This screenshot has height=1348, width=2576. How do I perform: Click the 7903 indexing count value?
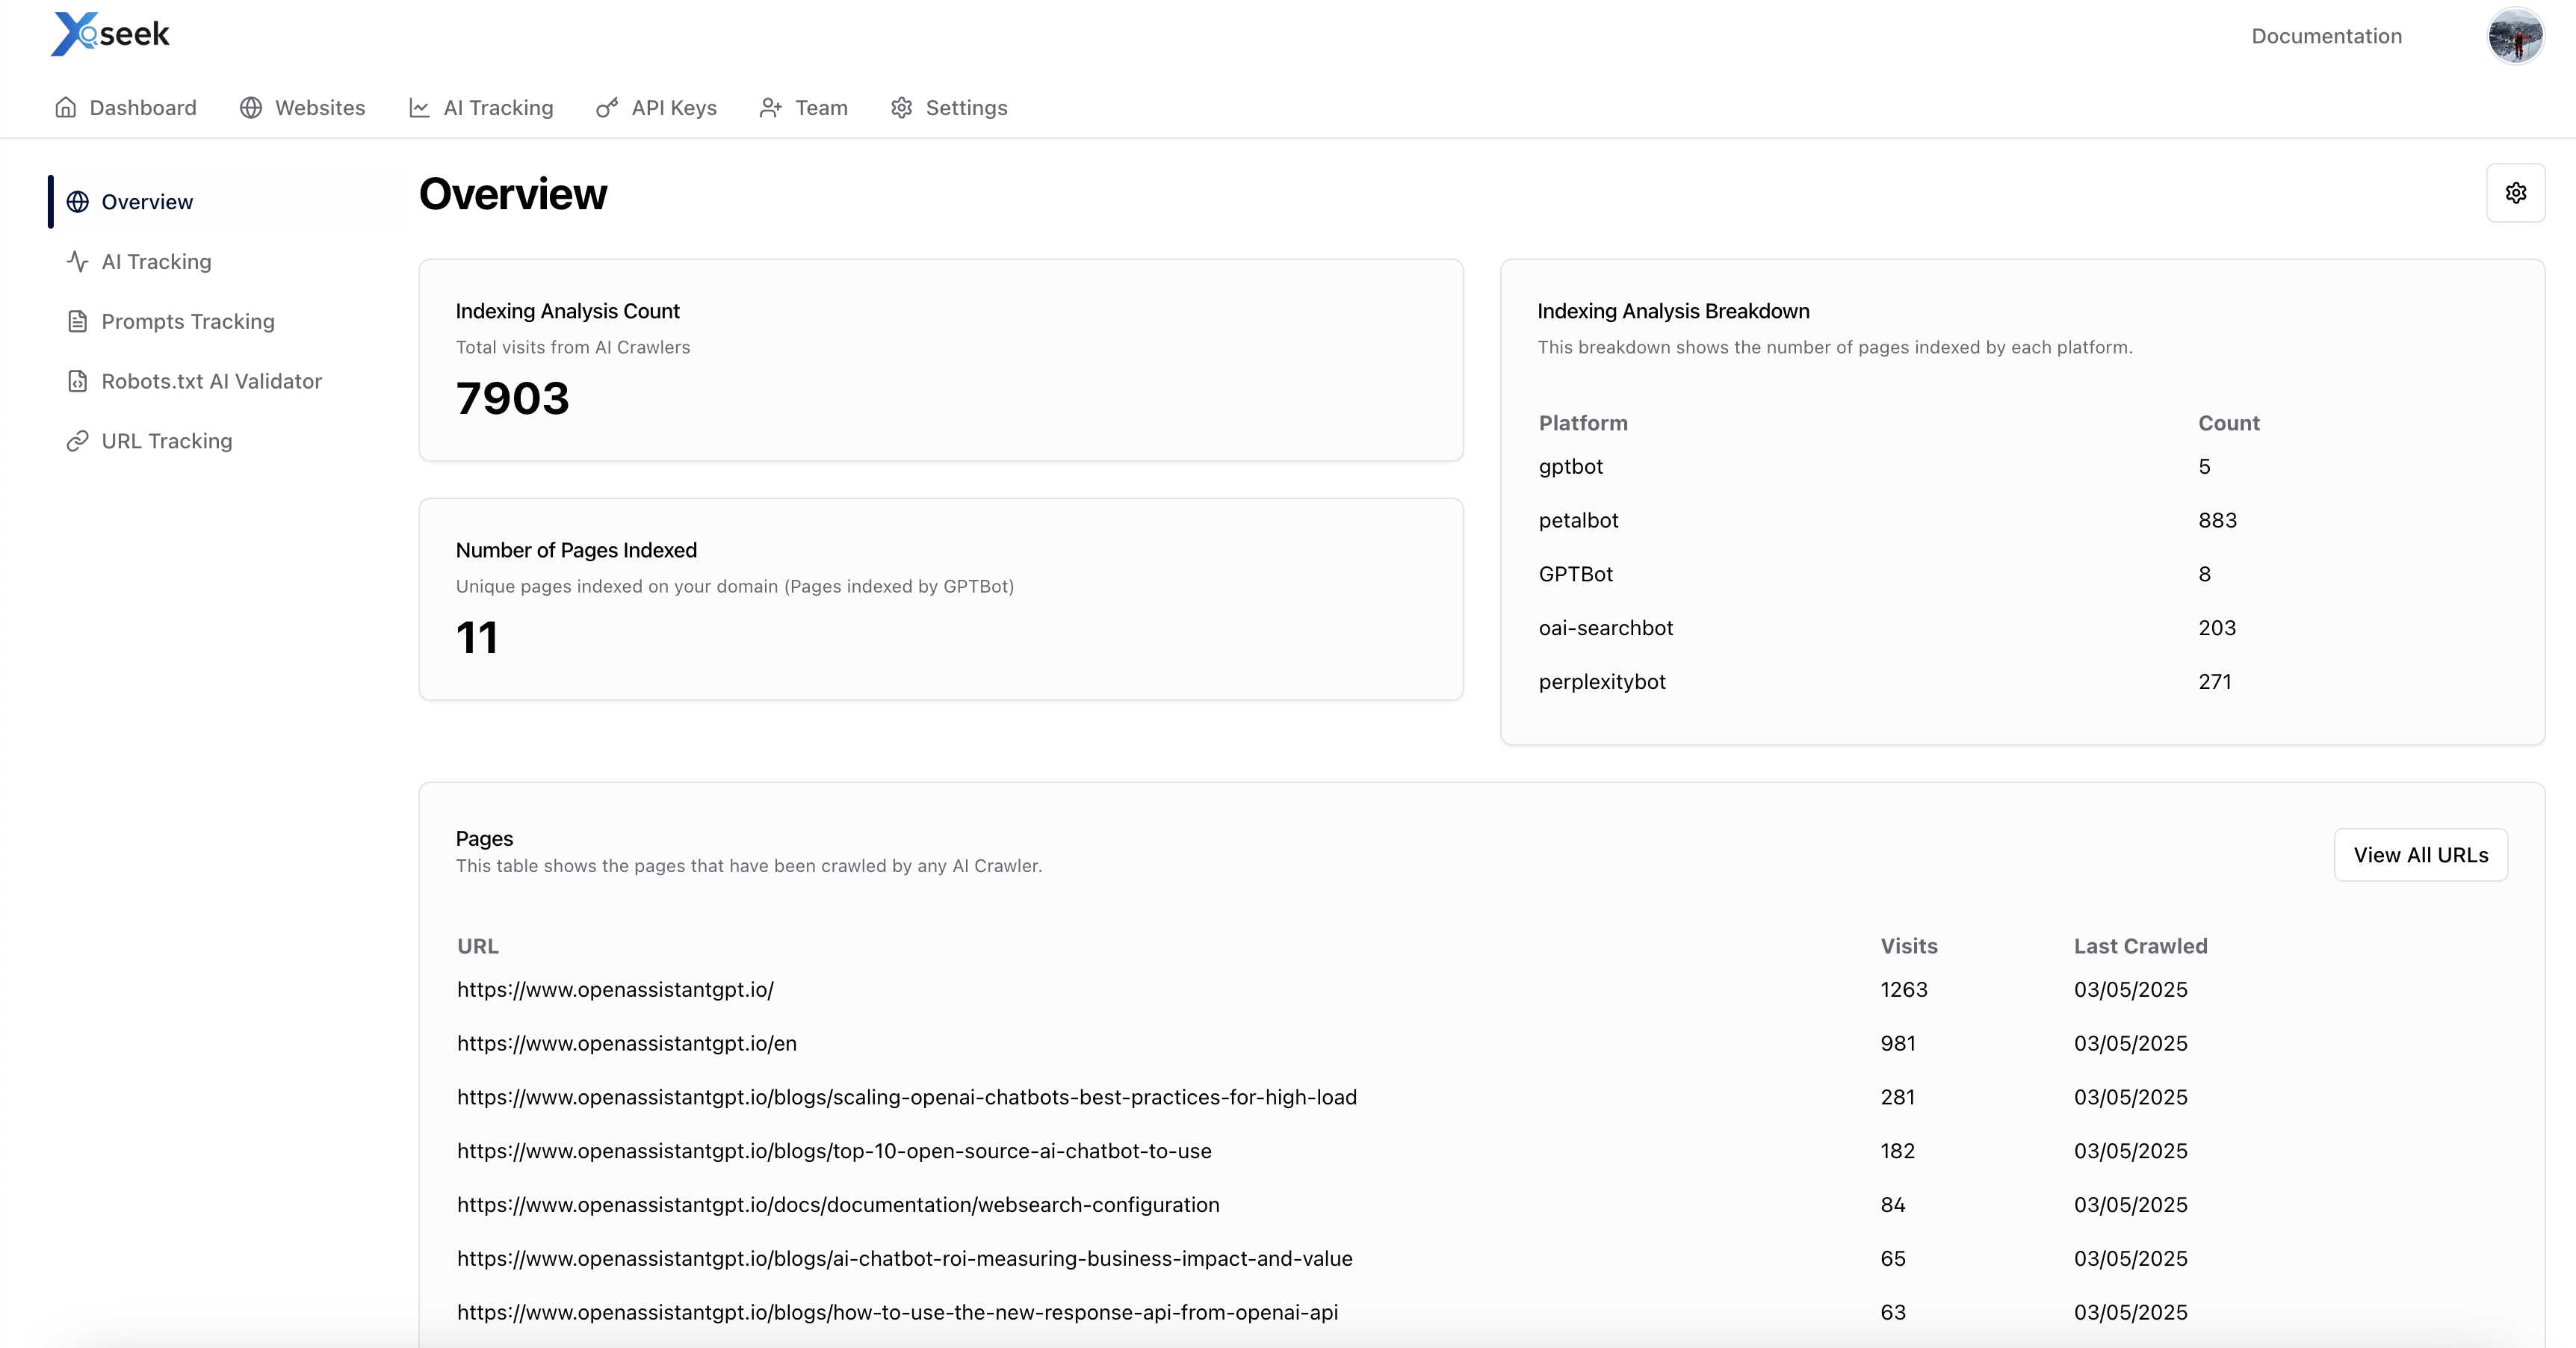512,399
